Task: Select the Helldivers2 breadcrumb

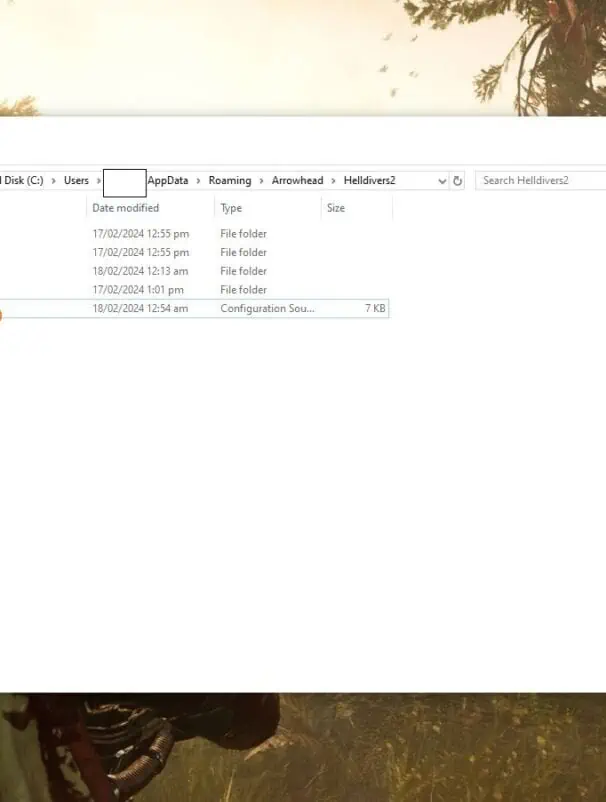Action: [x=370, y=181]
